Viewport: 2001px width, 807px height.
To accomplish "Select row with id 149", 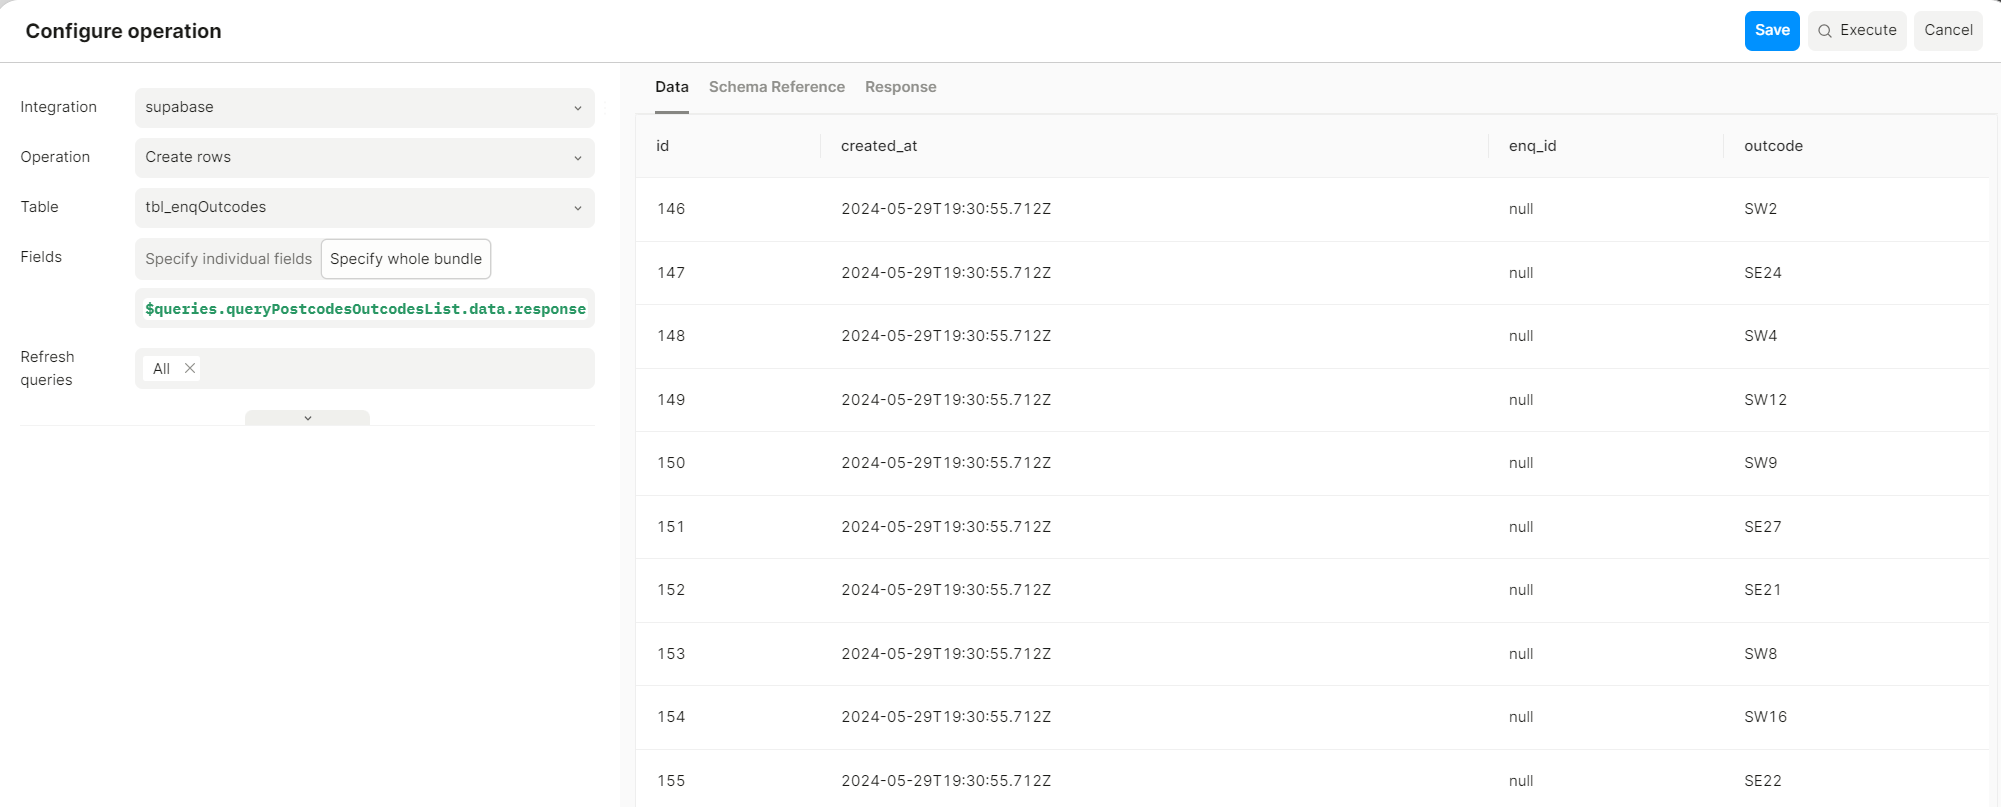I will [1312, 400].
